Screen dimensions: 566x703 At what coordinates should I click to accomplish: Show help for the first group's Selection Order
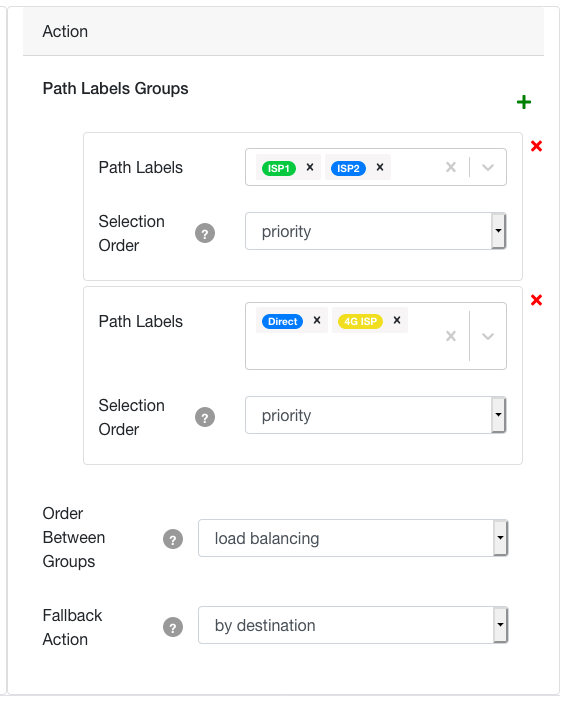(x=205, y=233)
